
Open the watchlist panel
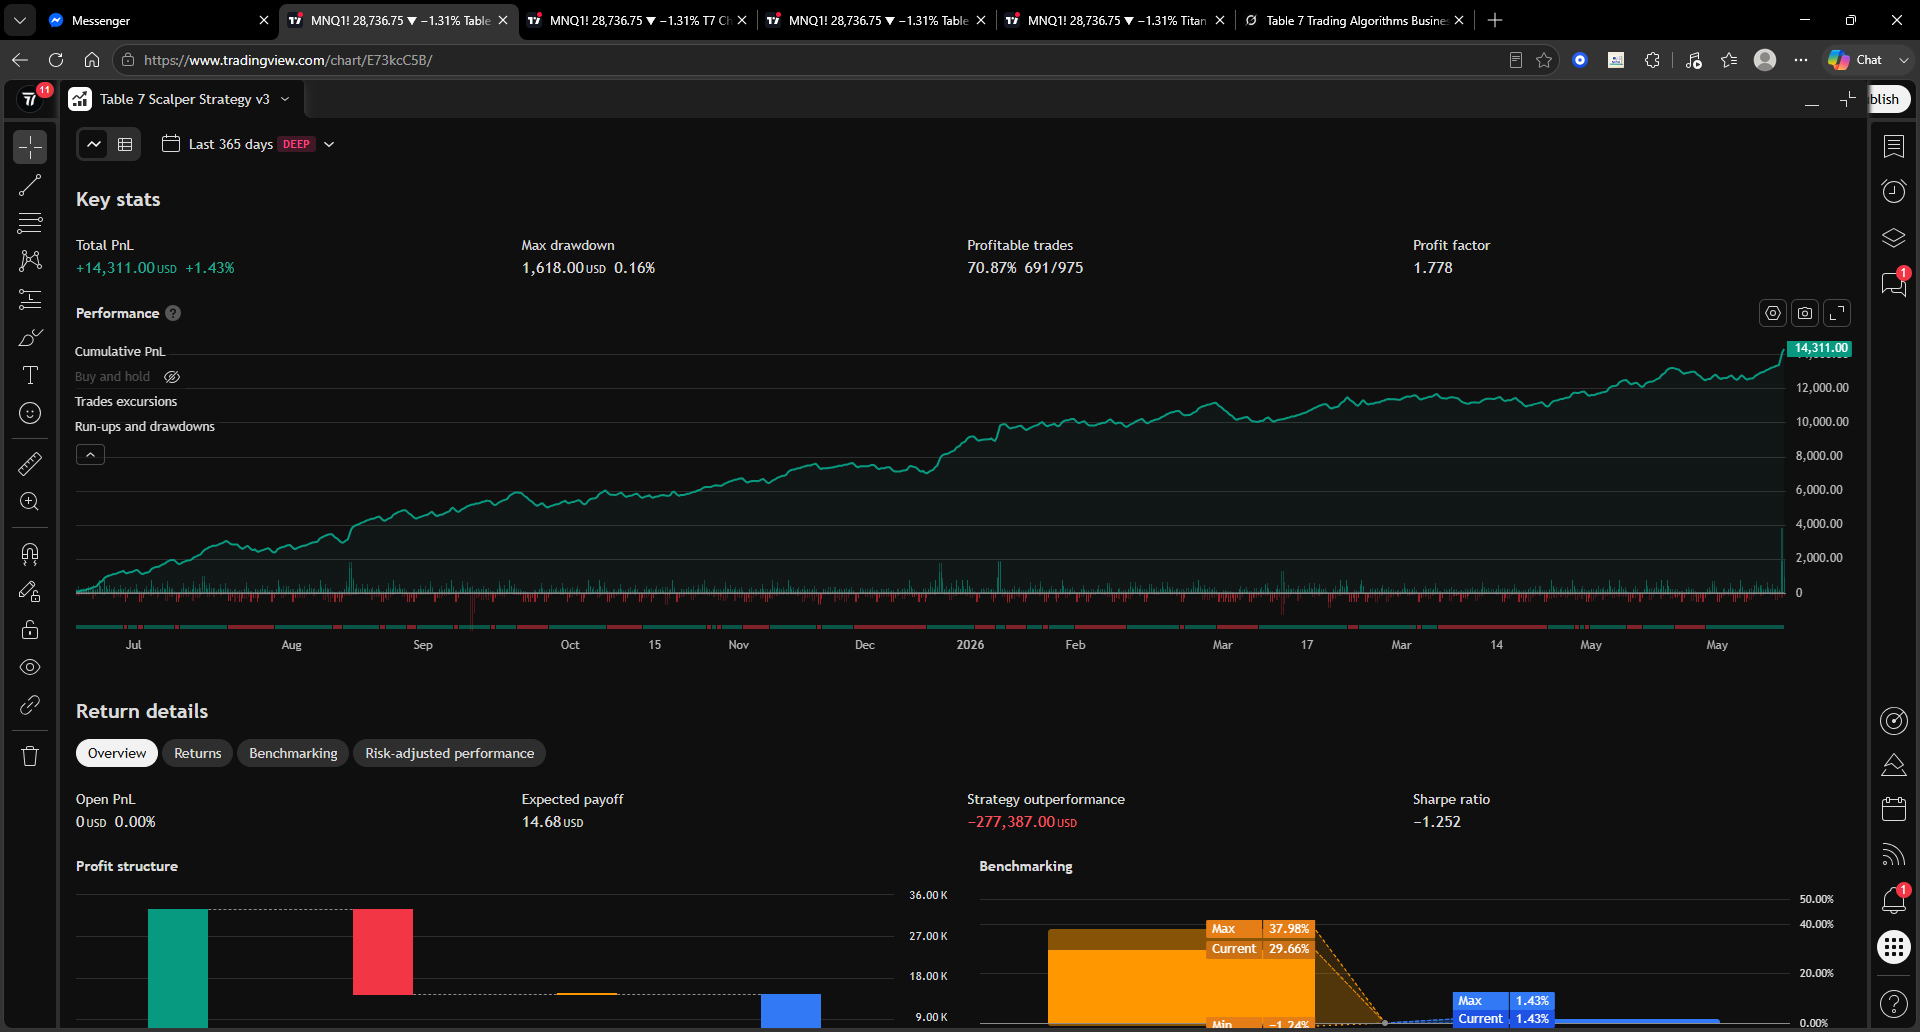[1894, 147]
